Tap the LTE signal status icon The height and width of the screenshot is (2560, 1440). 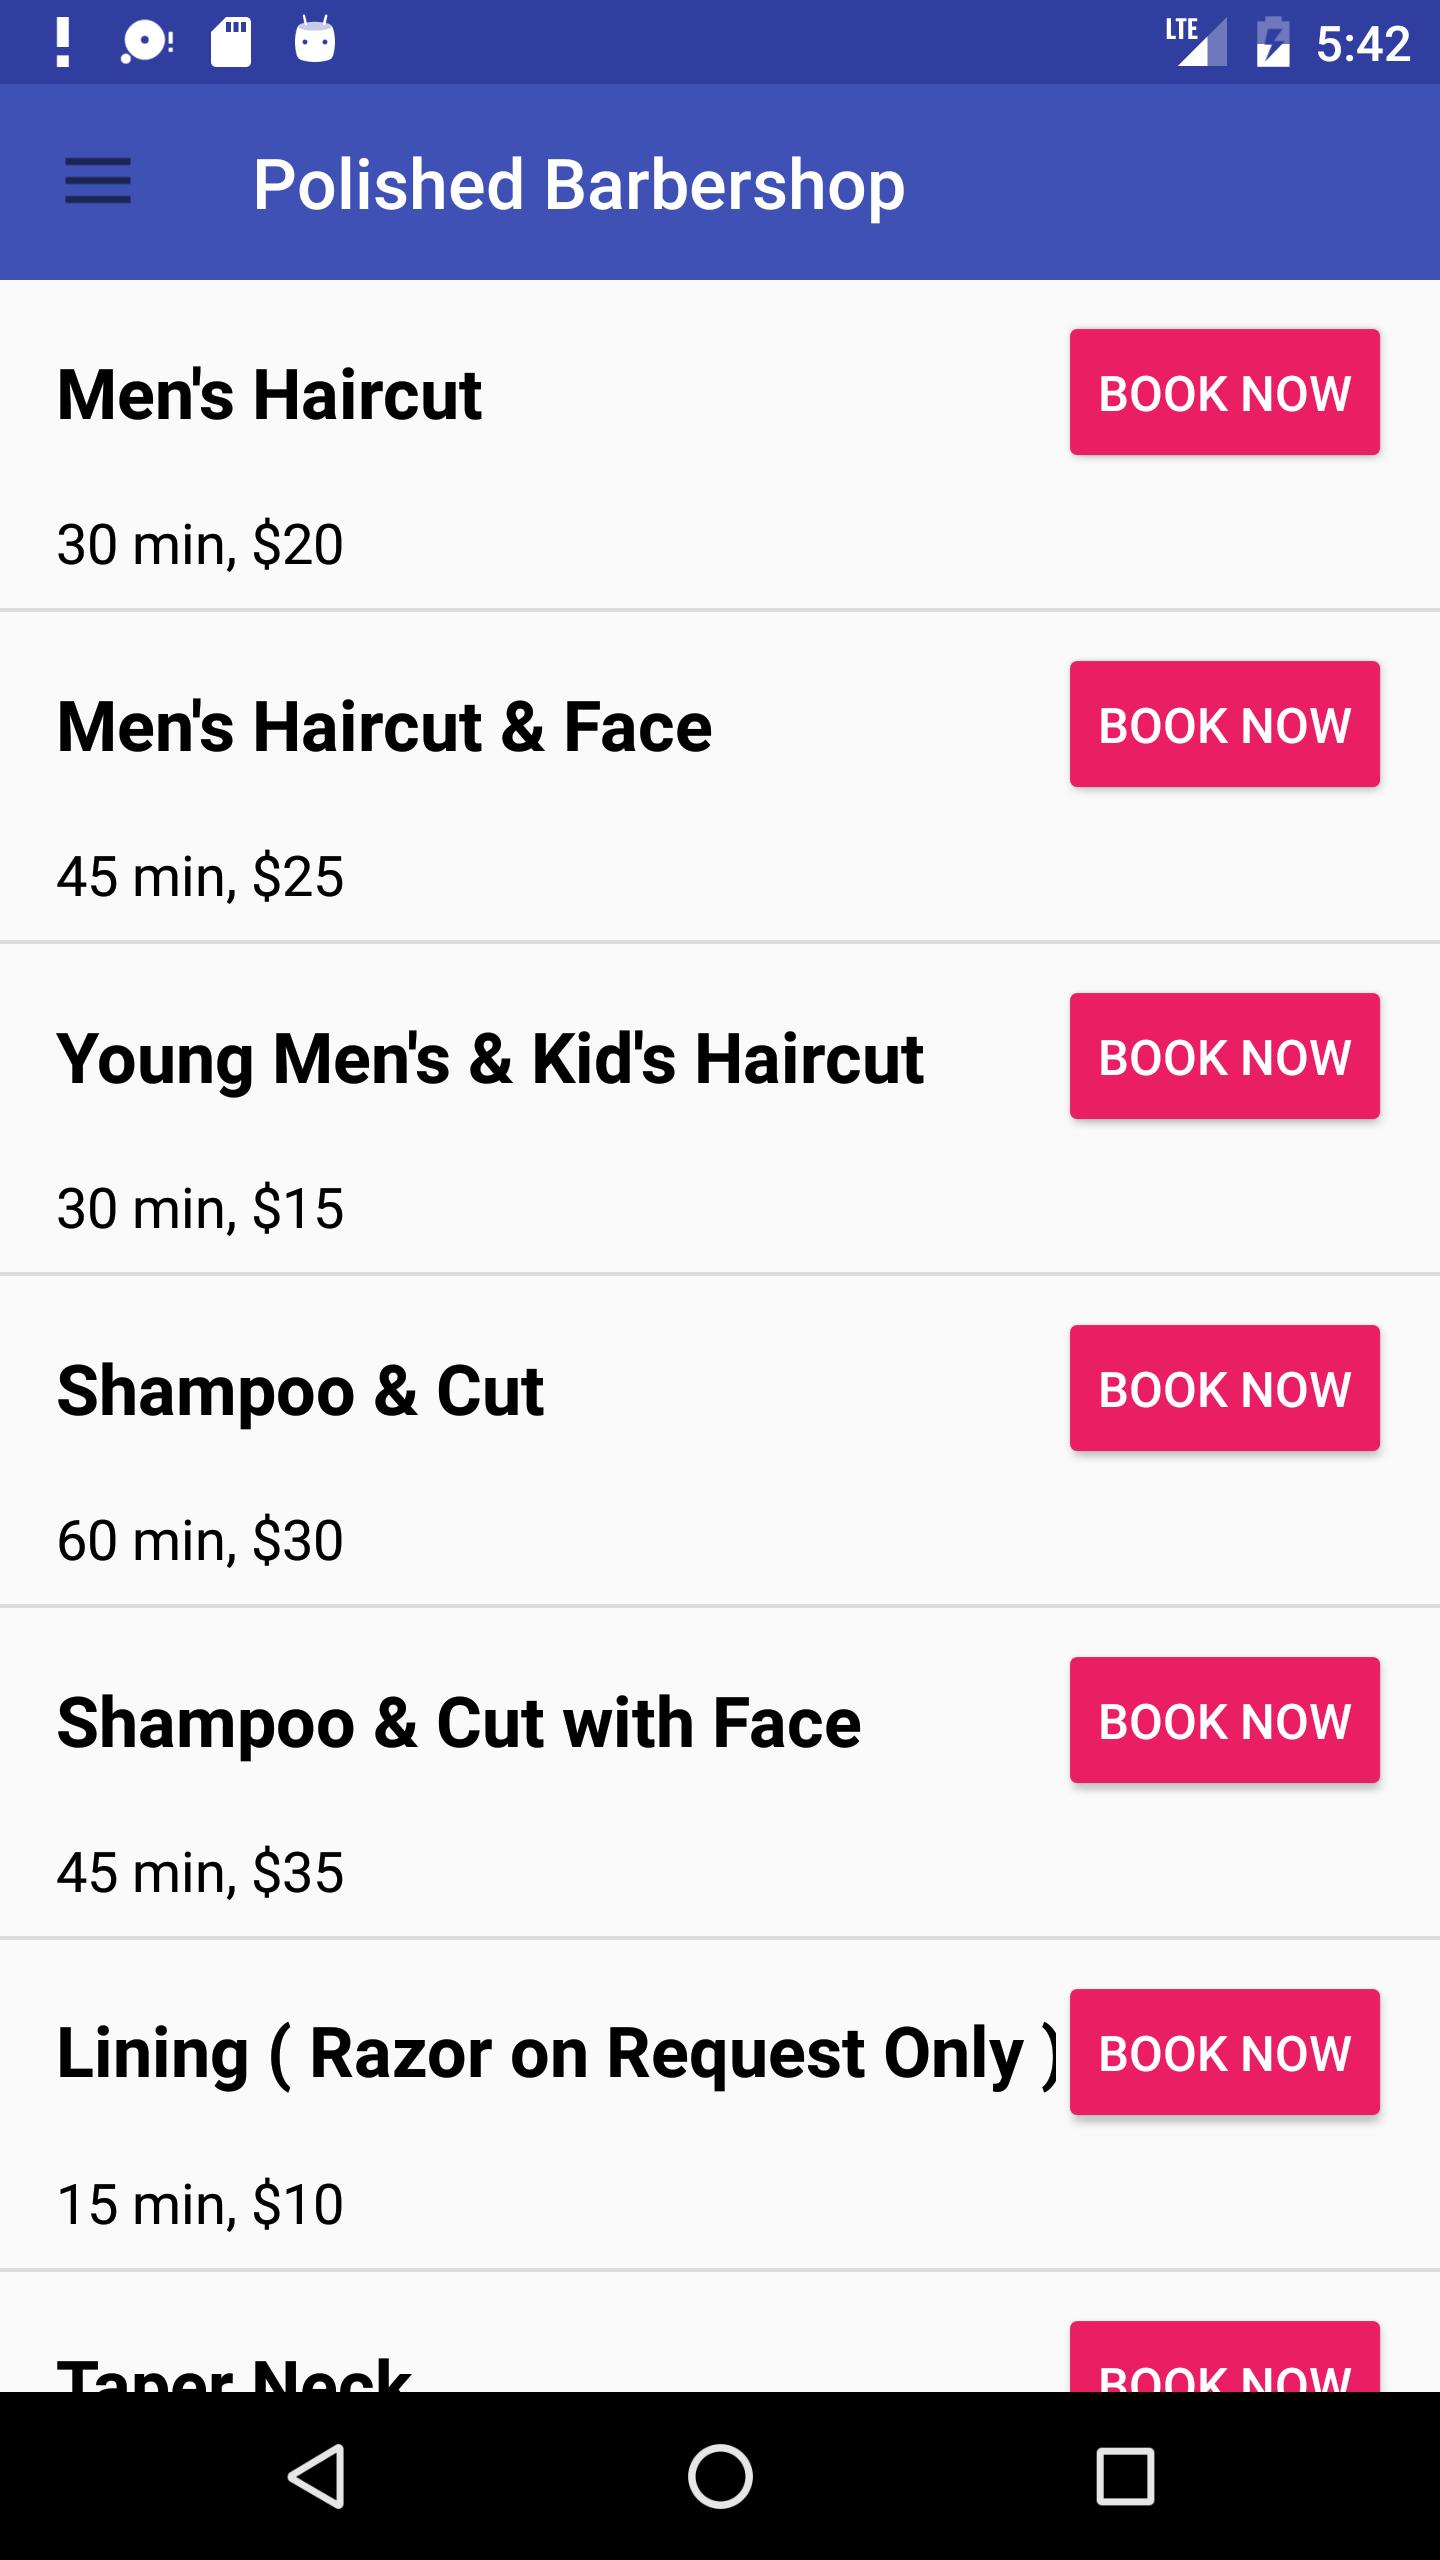[x=1196, y=43]
